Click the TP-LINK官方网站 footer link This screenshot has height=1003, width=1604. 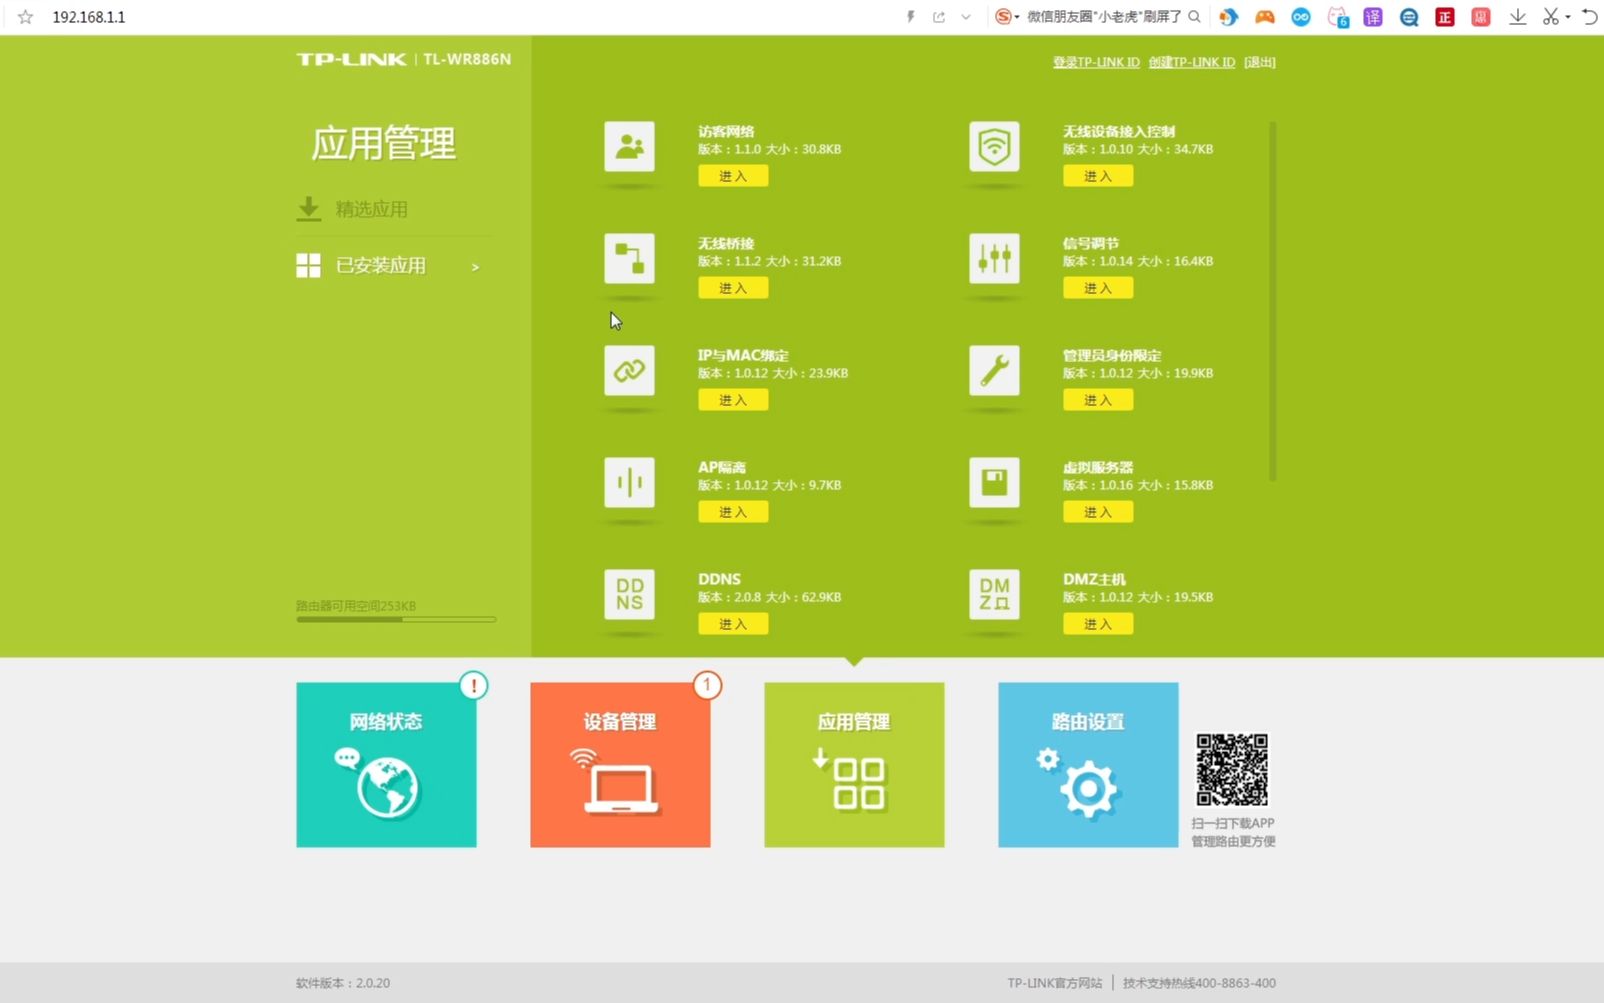tap(1055, 983)
